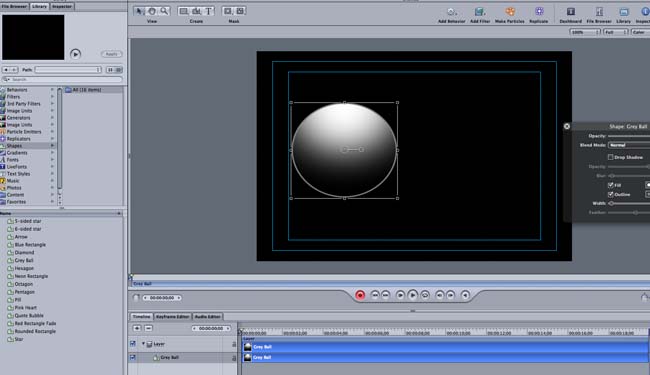650x375 pixels.
Task: Switch to the Inspector tab
Action: pos(62,6)
